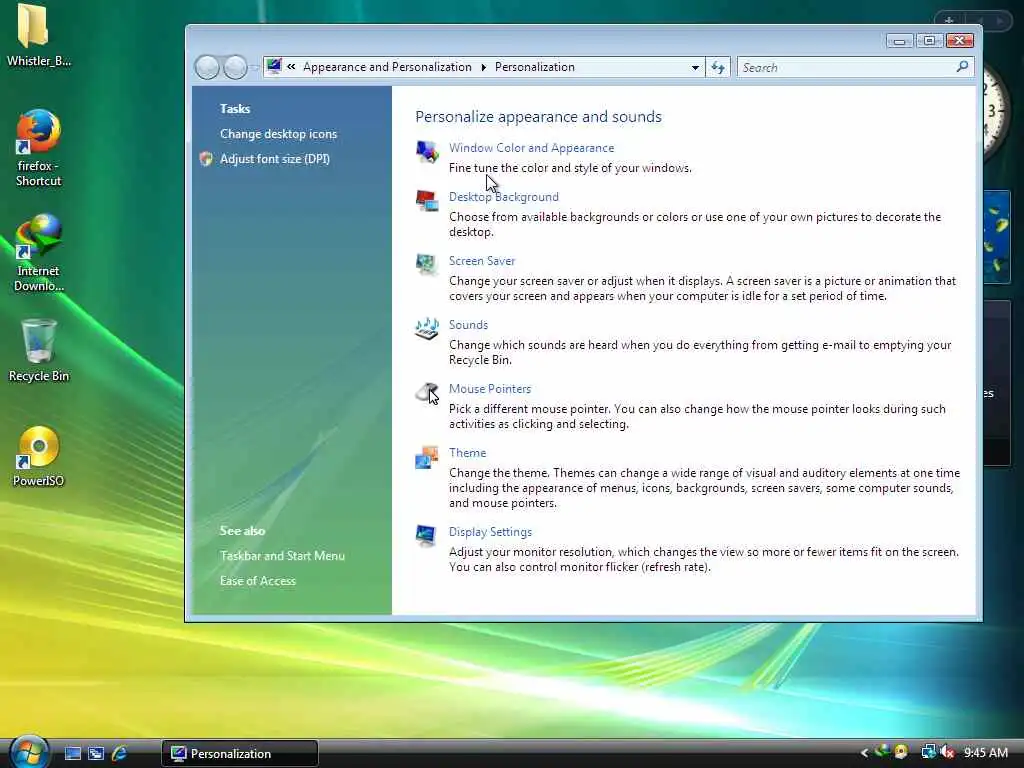Click Personalization taskbar button
Viewport: 1024px width, 768px height.
(240, 754)
